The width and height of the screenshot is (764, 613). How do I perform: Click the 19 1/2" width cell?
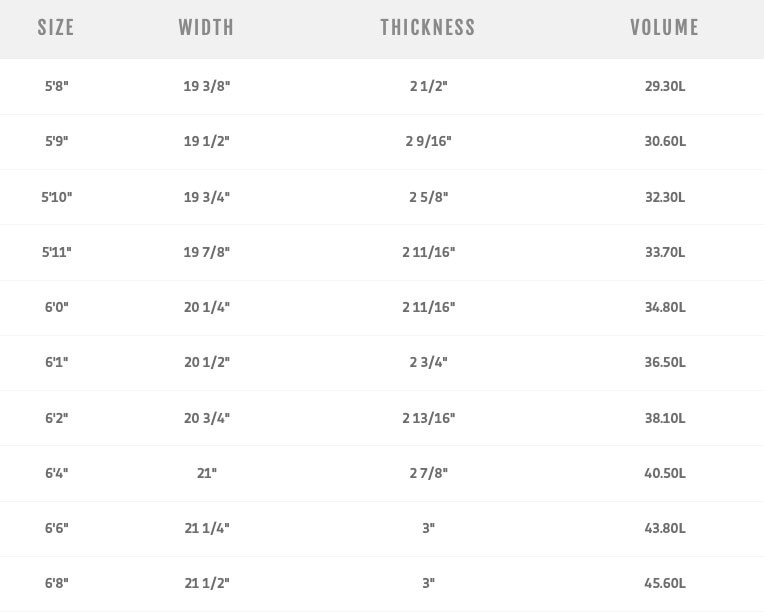[x=207, y=141]
